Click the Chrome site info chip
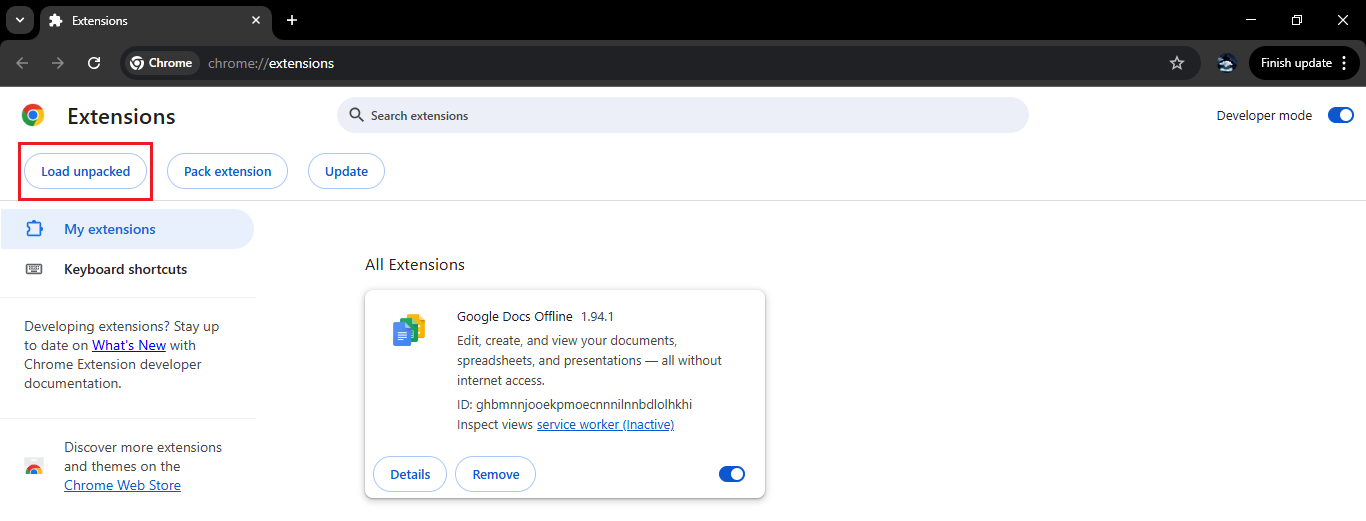Screen dimensions: 1366x521 pos(160,63)
